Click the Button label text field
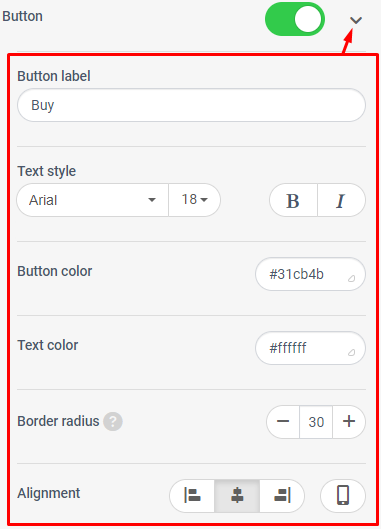381x529 pixels. (191, 105)
